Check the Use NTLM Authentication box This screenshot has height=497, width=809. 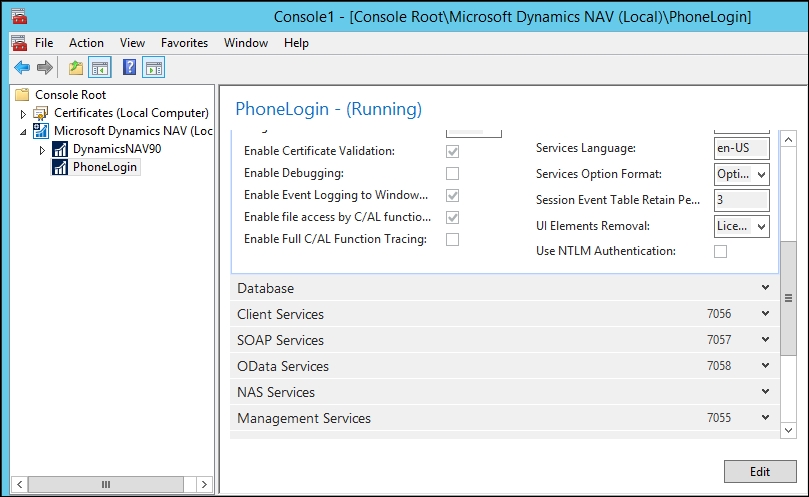click(x=720, y=251)
